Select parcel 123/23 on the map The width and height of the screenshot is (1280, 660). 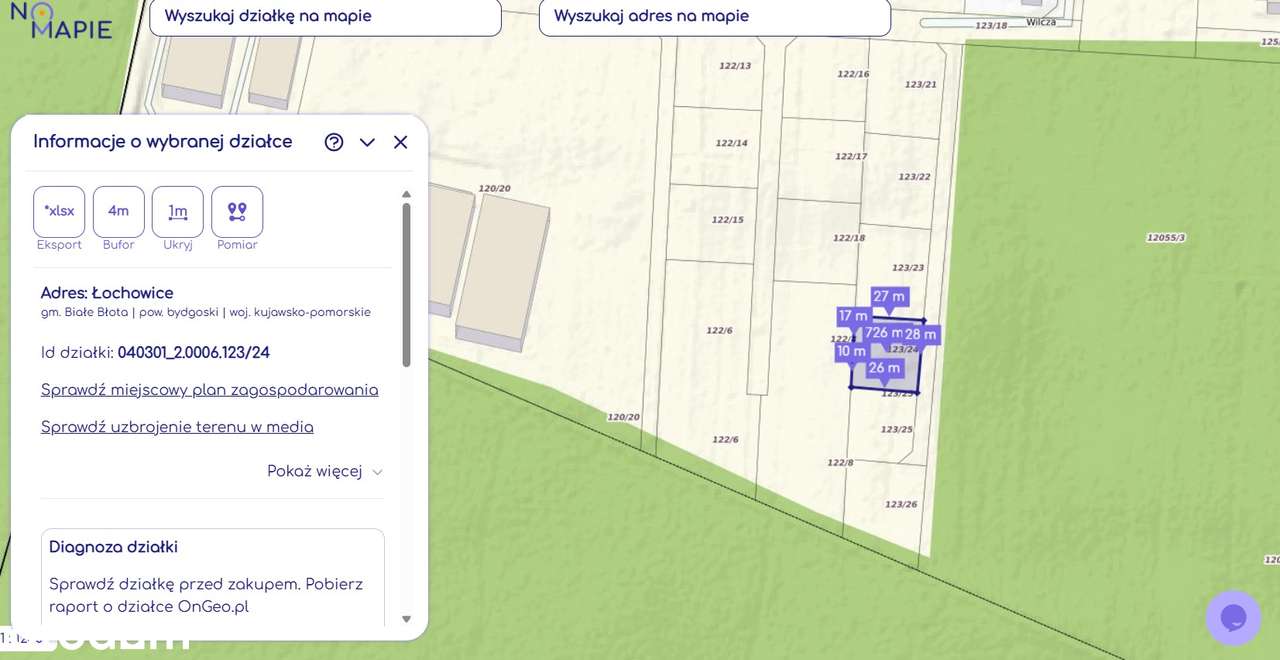click(x=908, y=268)
